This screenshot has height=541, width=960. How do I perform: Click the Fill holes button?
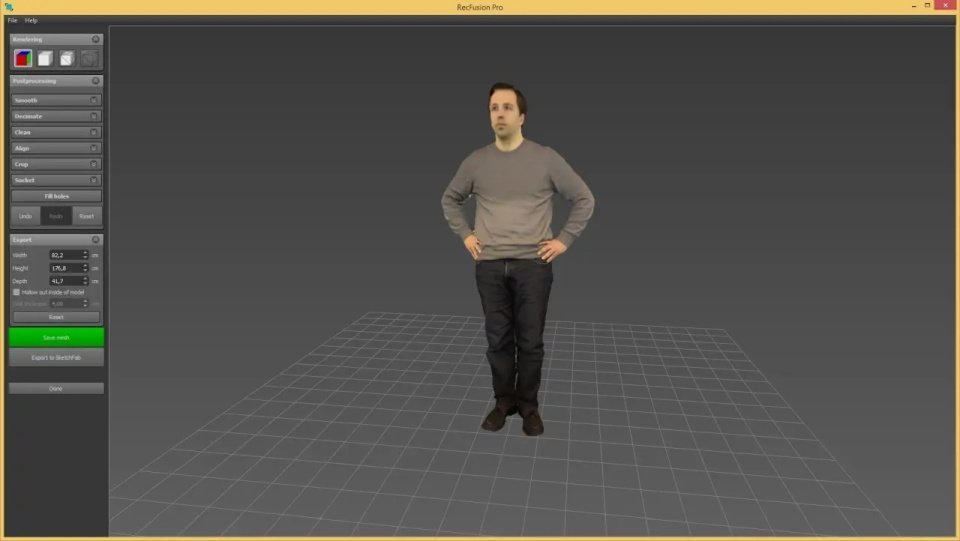tap(56, 196)
